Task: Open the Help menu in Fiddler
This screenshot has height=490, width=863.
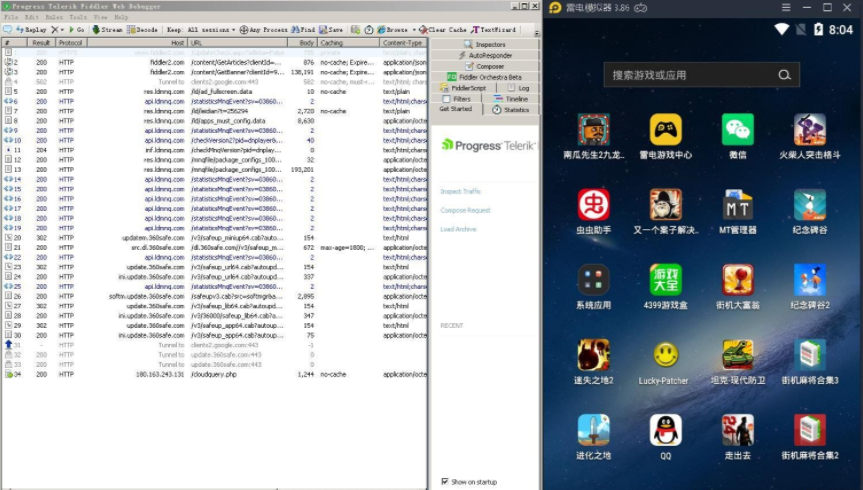Action: tap(121, 17)
